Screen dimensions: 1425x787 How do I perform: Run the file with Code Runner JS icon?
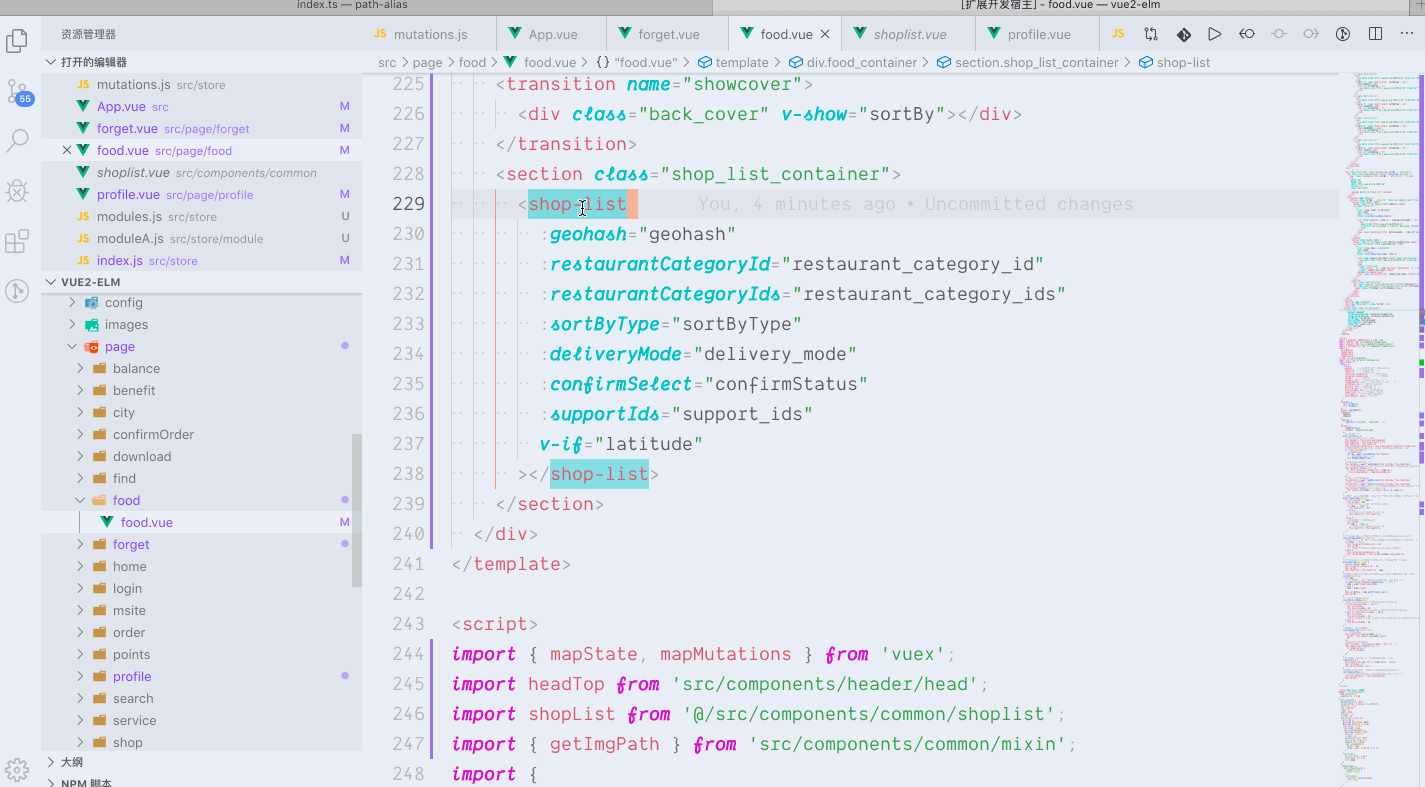tap(1117, 33)
